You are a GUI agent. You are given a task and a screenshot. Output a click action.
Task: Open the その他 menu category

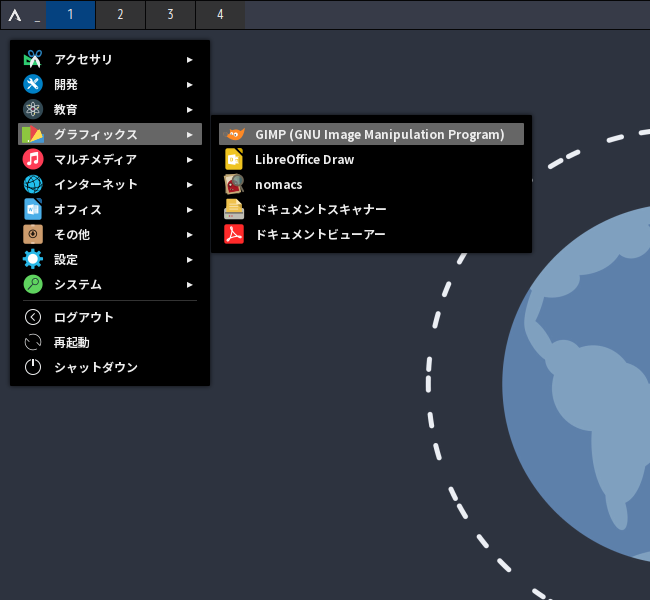[x=72, y=234]
